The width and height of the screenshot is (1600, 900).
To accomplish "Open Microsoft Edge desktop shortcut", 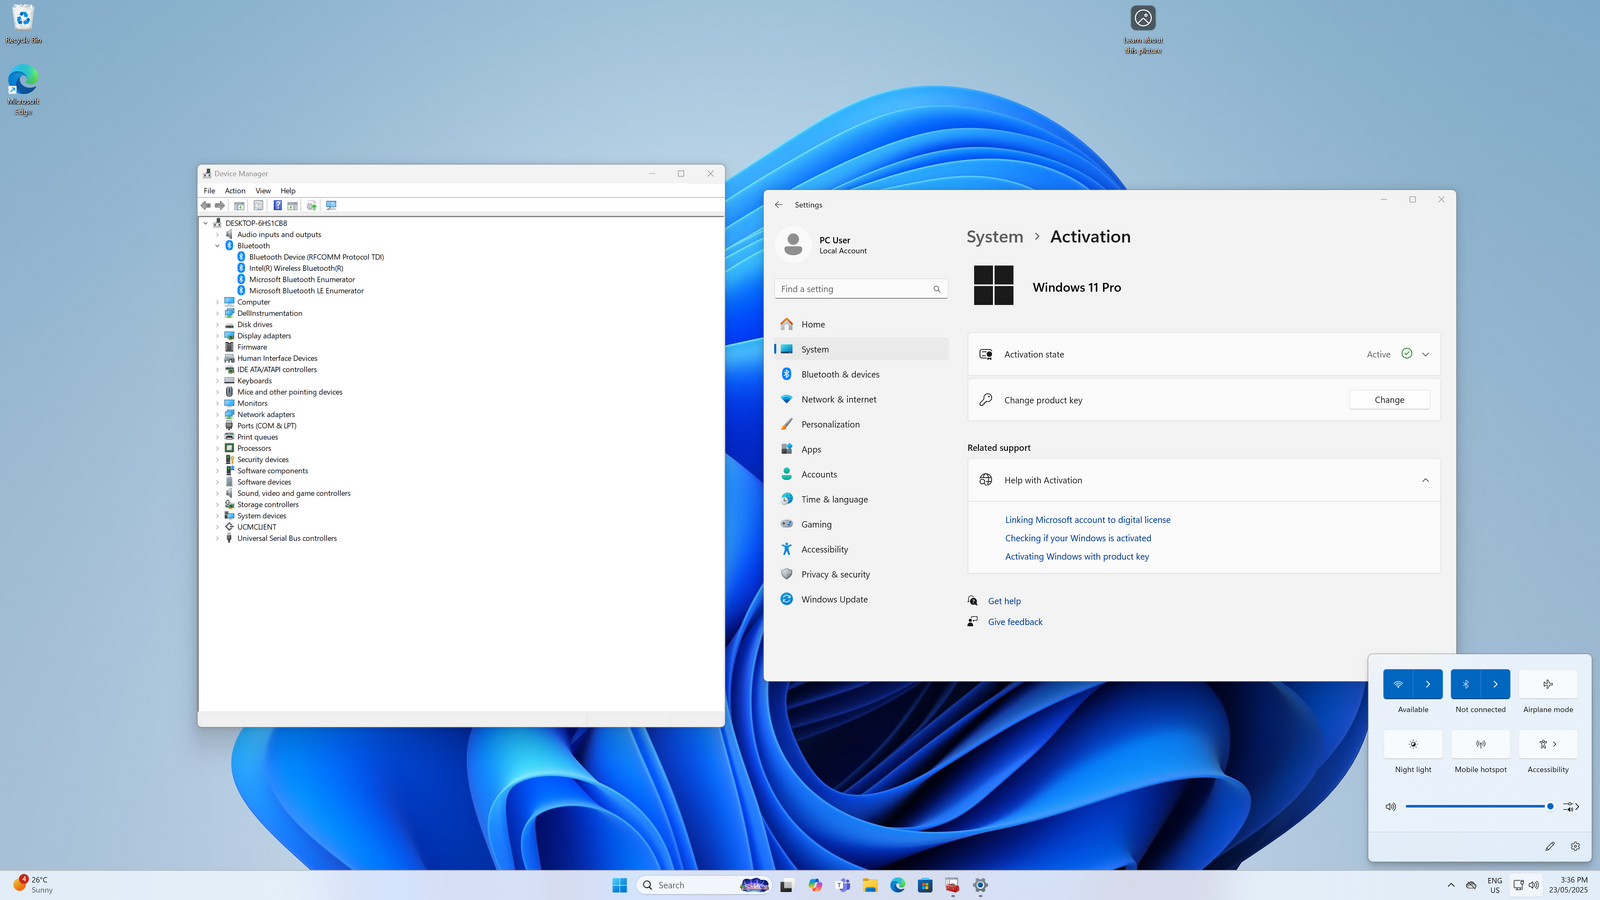I will click(x=23, y=90).
